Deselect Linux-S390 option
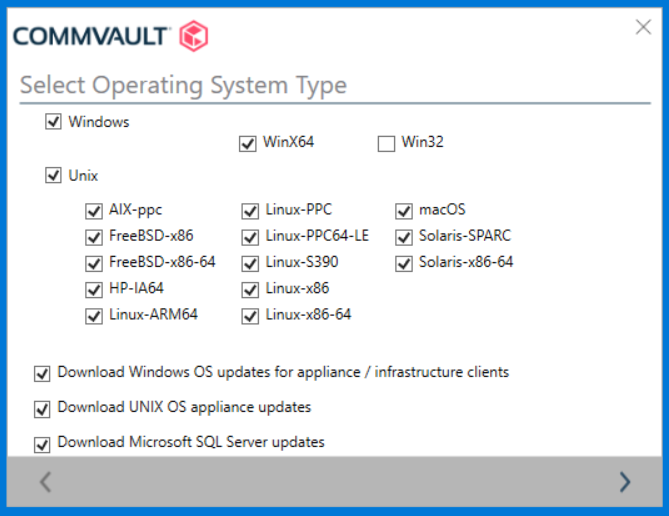Screen dimensions: 669x516 click(x=250, y=263)
